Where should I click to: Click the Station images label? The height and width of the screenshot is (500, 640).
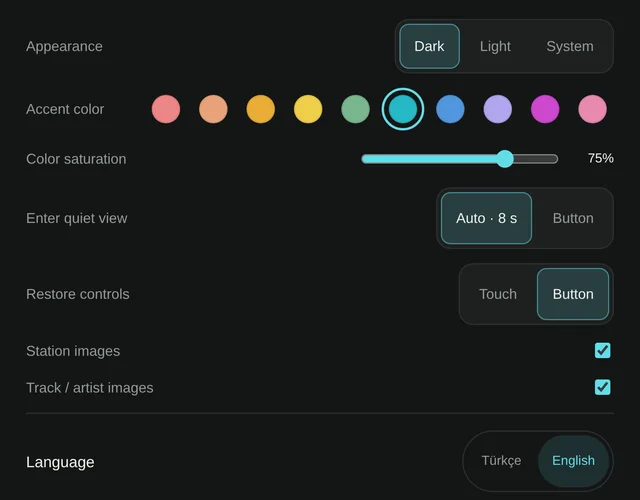point(73,351)
